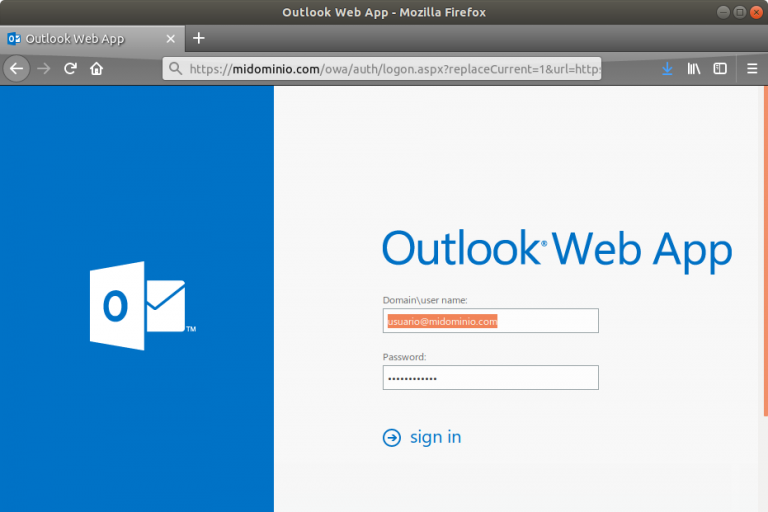Screen dimensions: 768x512
Task: Minimize the Firefox window
Action: pos(723,12)
